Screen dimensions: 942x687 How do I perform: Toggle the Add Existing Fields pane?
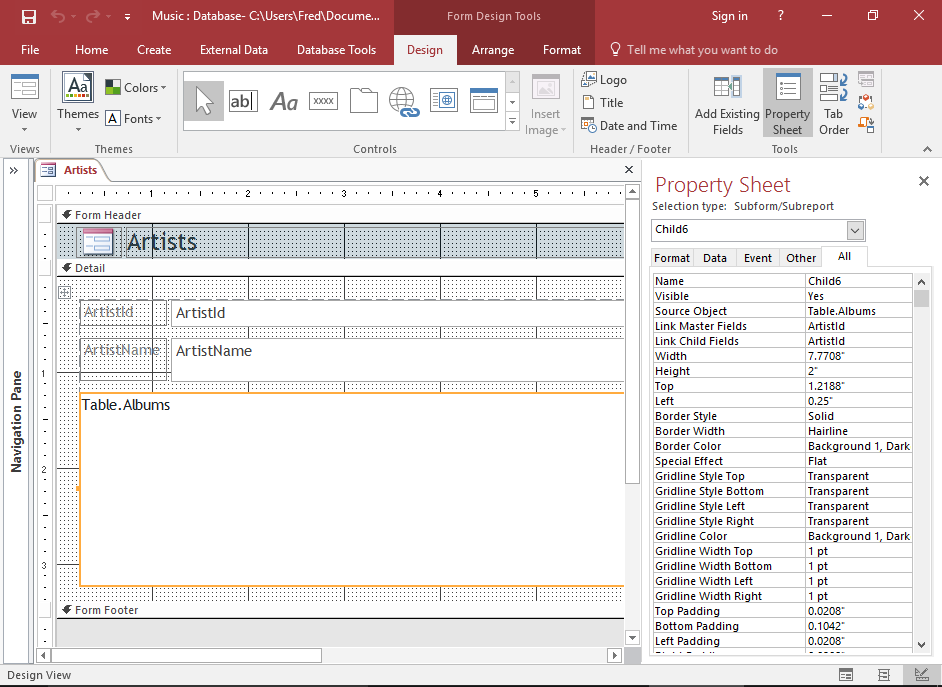tap(727, 104)
